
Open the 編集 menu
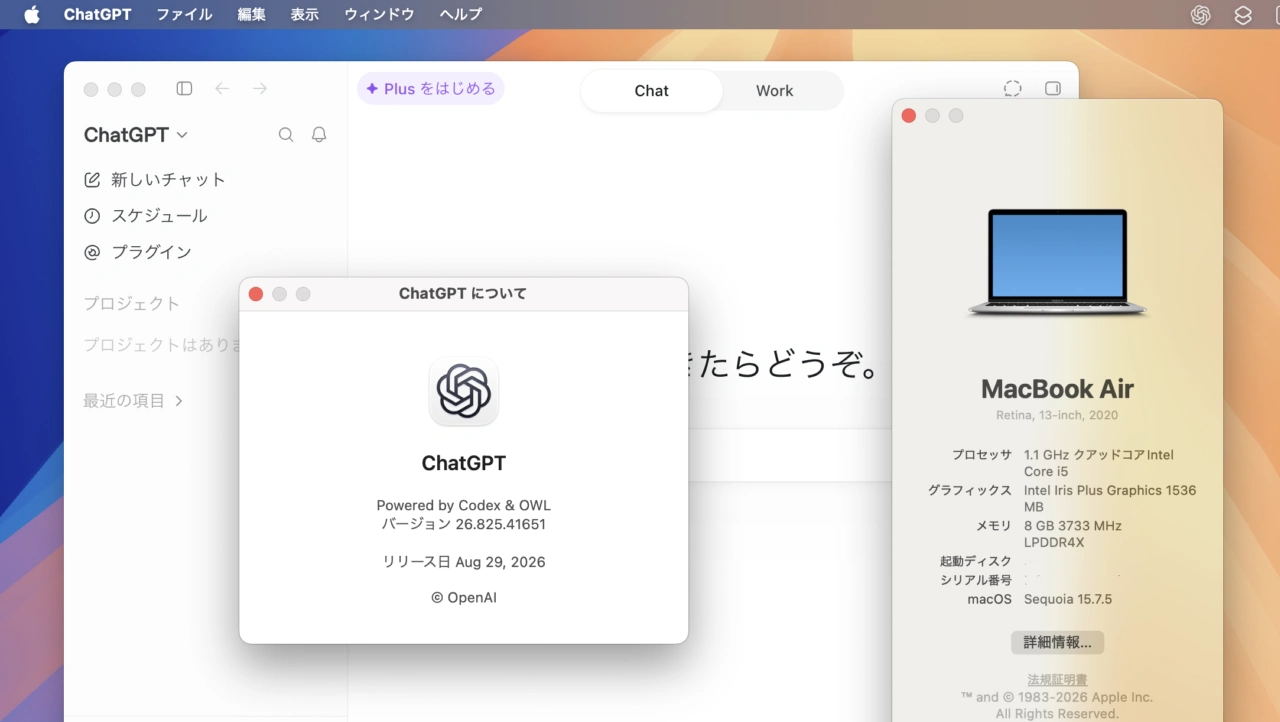click(251, 15)
